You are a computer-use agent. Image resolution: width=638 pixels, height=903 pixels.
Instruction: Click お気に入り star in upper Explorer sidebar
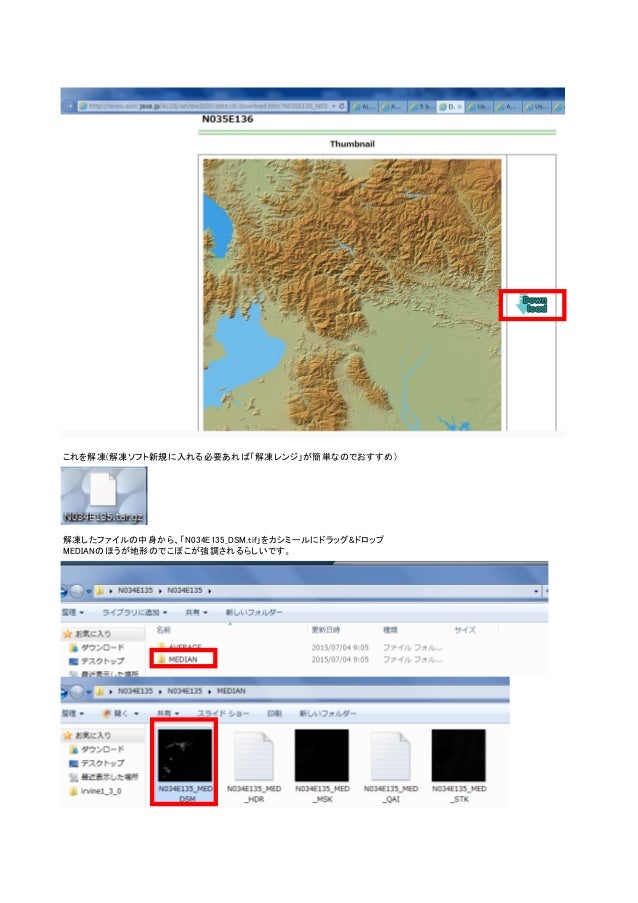click(67, 633)
